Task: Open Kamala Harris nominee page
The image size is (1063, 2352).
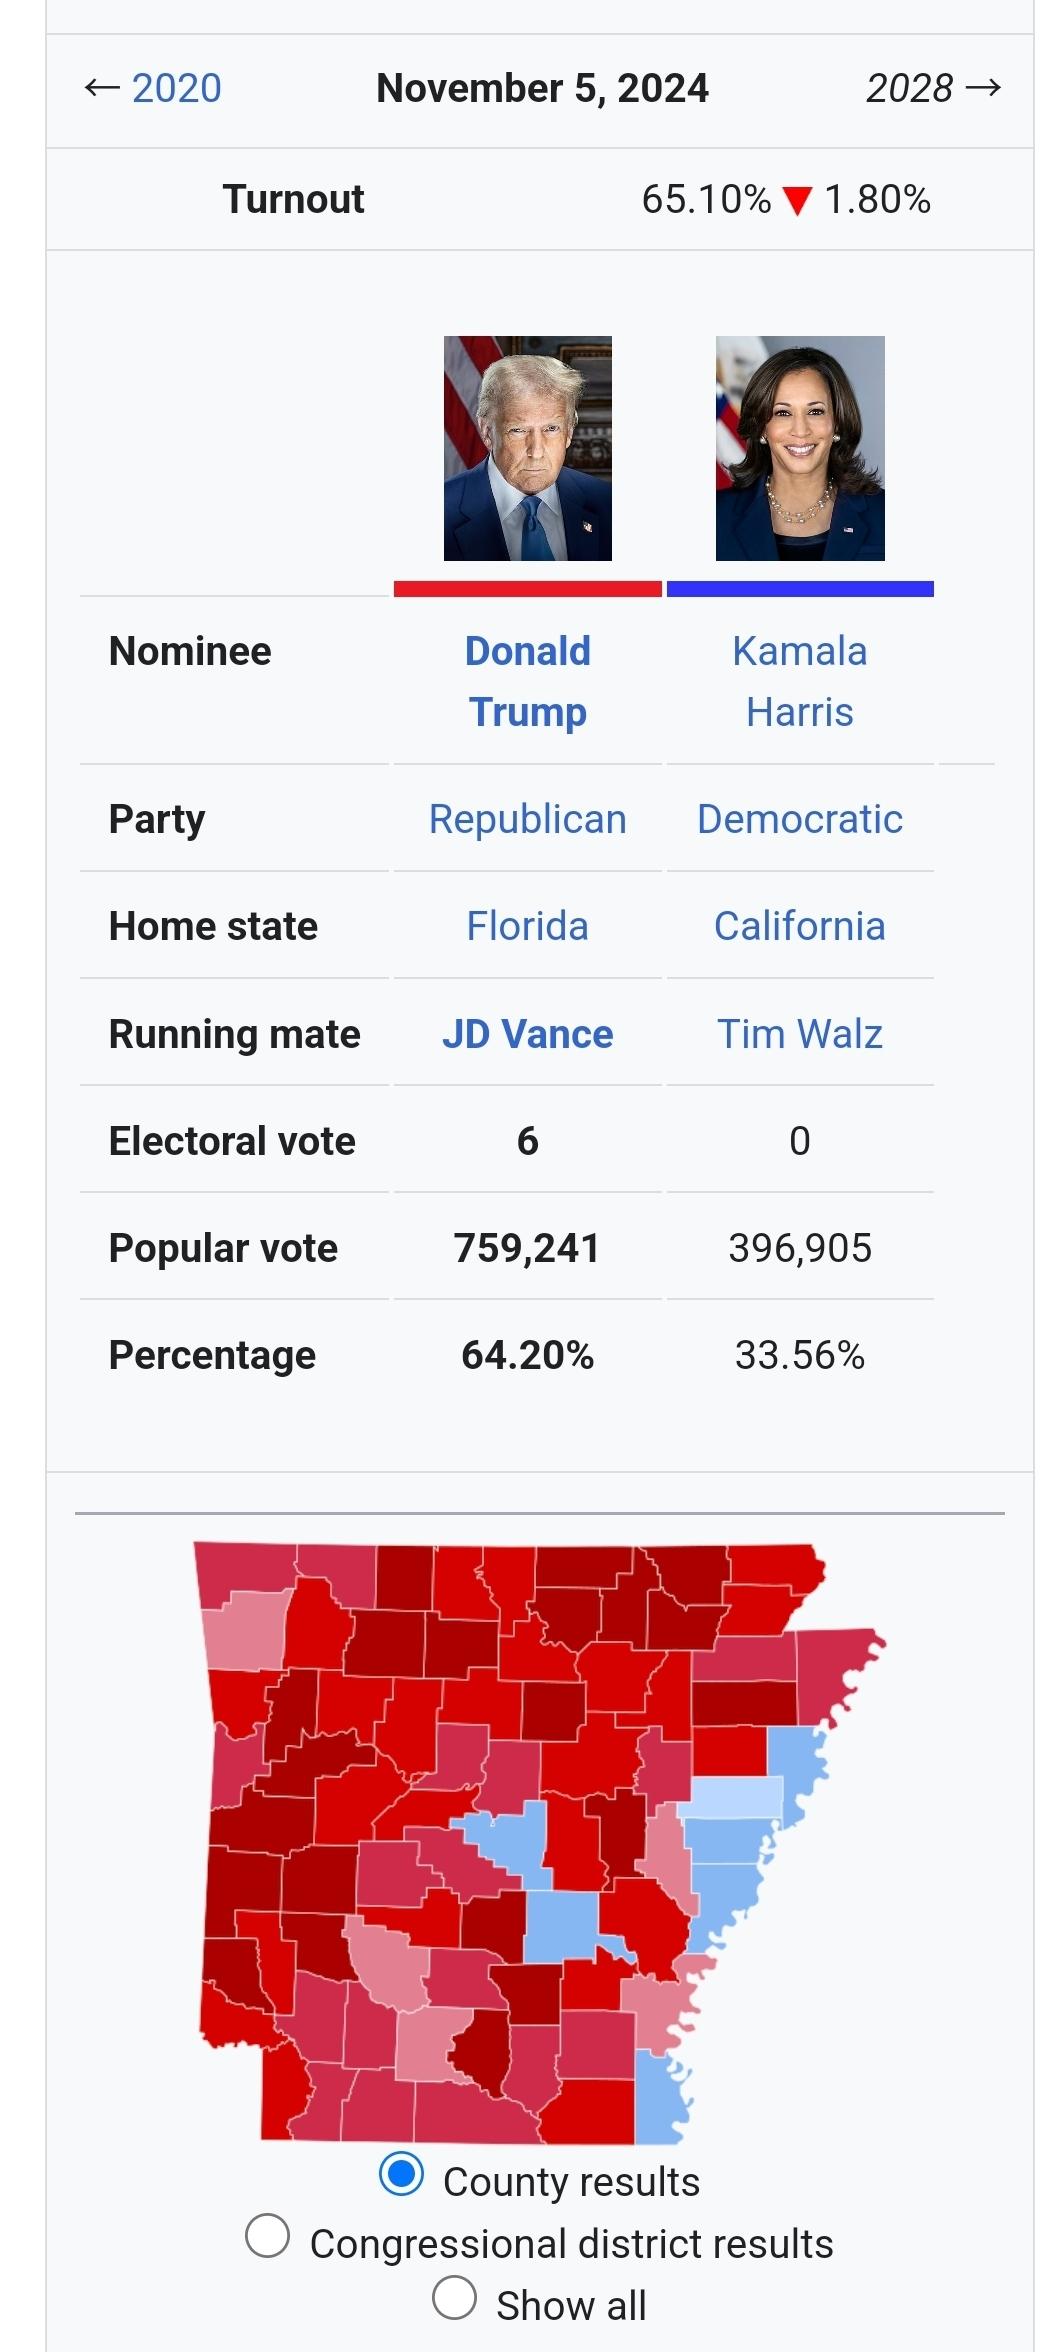Action: pos(800,681)
